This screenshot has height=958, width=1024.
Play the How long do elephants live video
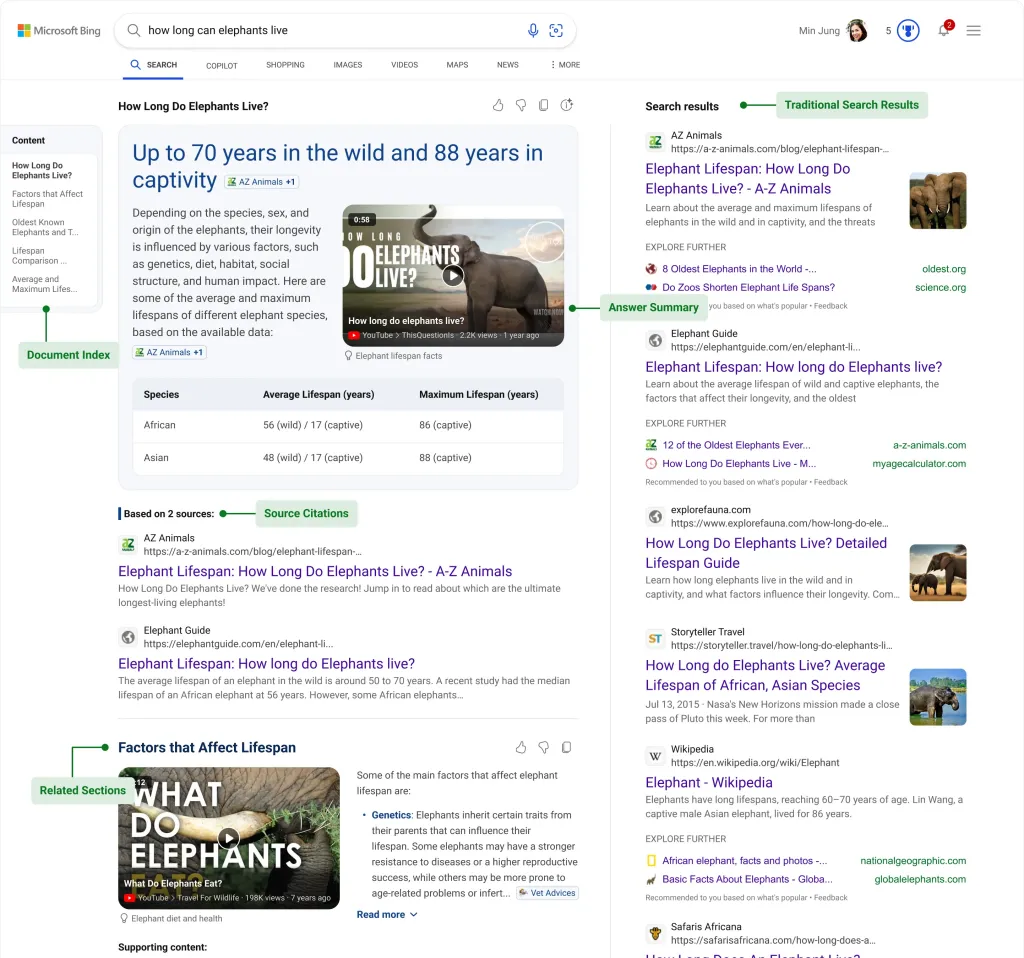click(x=453, y=276)
